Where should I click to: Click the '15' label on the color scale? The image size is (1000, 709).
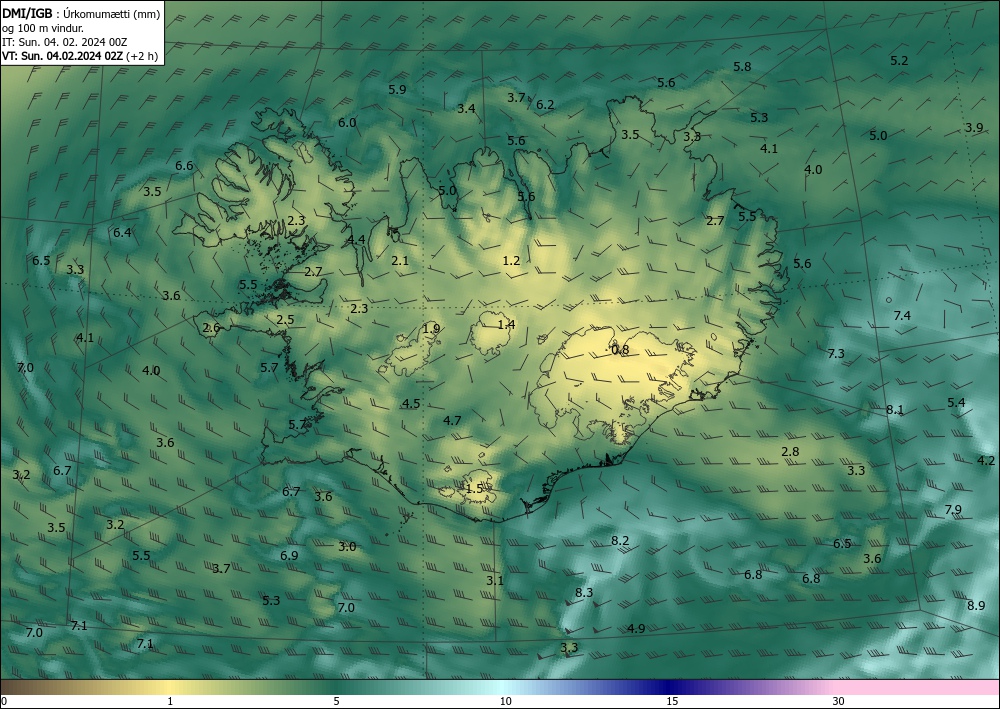coord(672,701)
